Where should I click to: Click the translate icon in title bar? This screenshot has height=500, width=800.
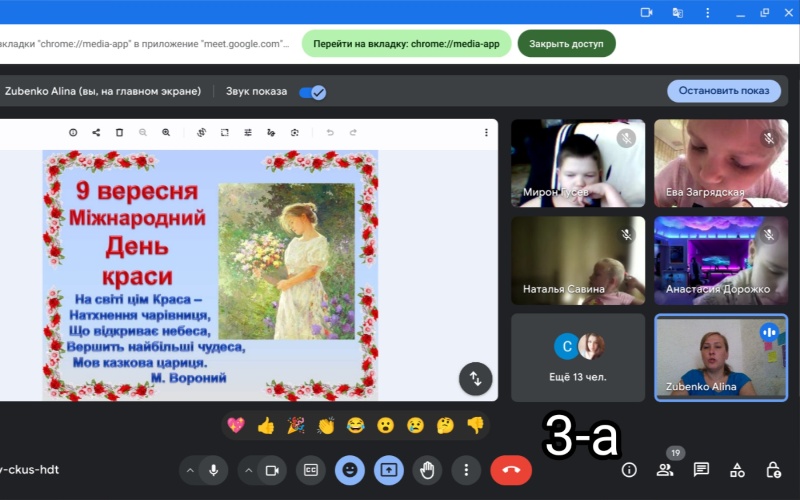[678, 13]
